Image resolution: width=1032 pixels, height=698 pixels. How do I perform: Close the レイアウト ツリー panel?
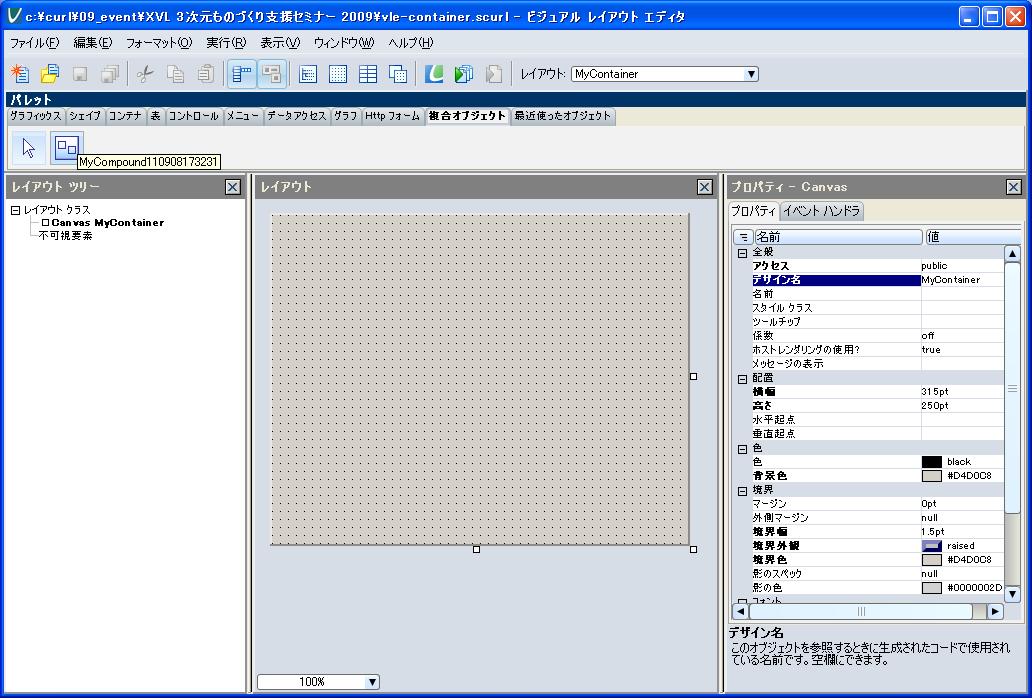tap(232, 187)
